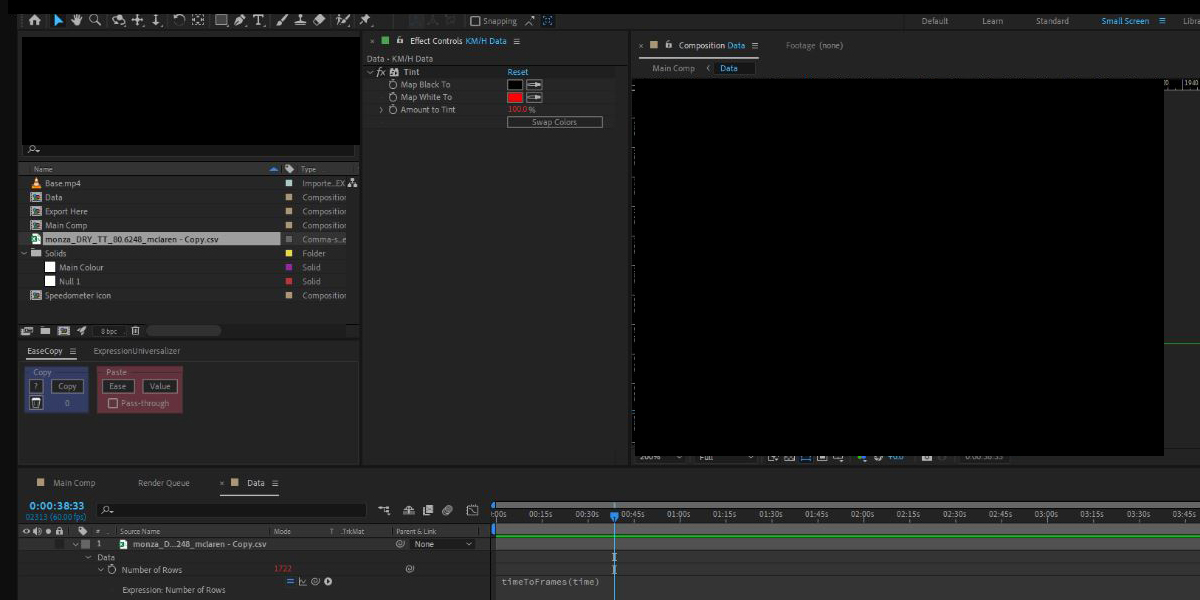Pick the Clone Stamp tool

pos(300,20)
